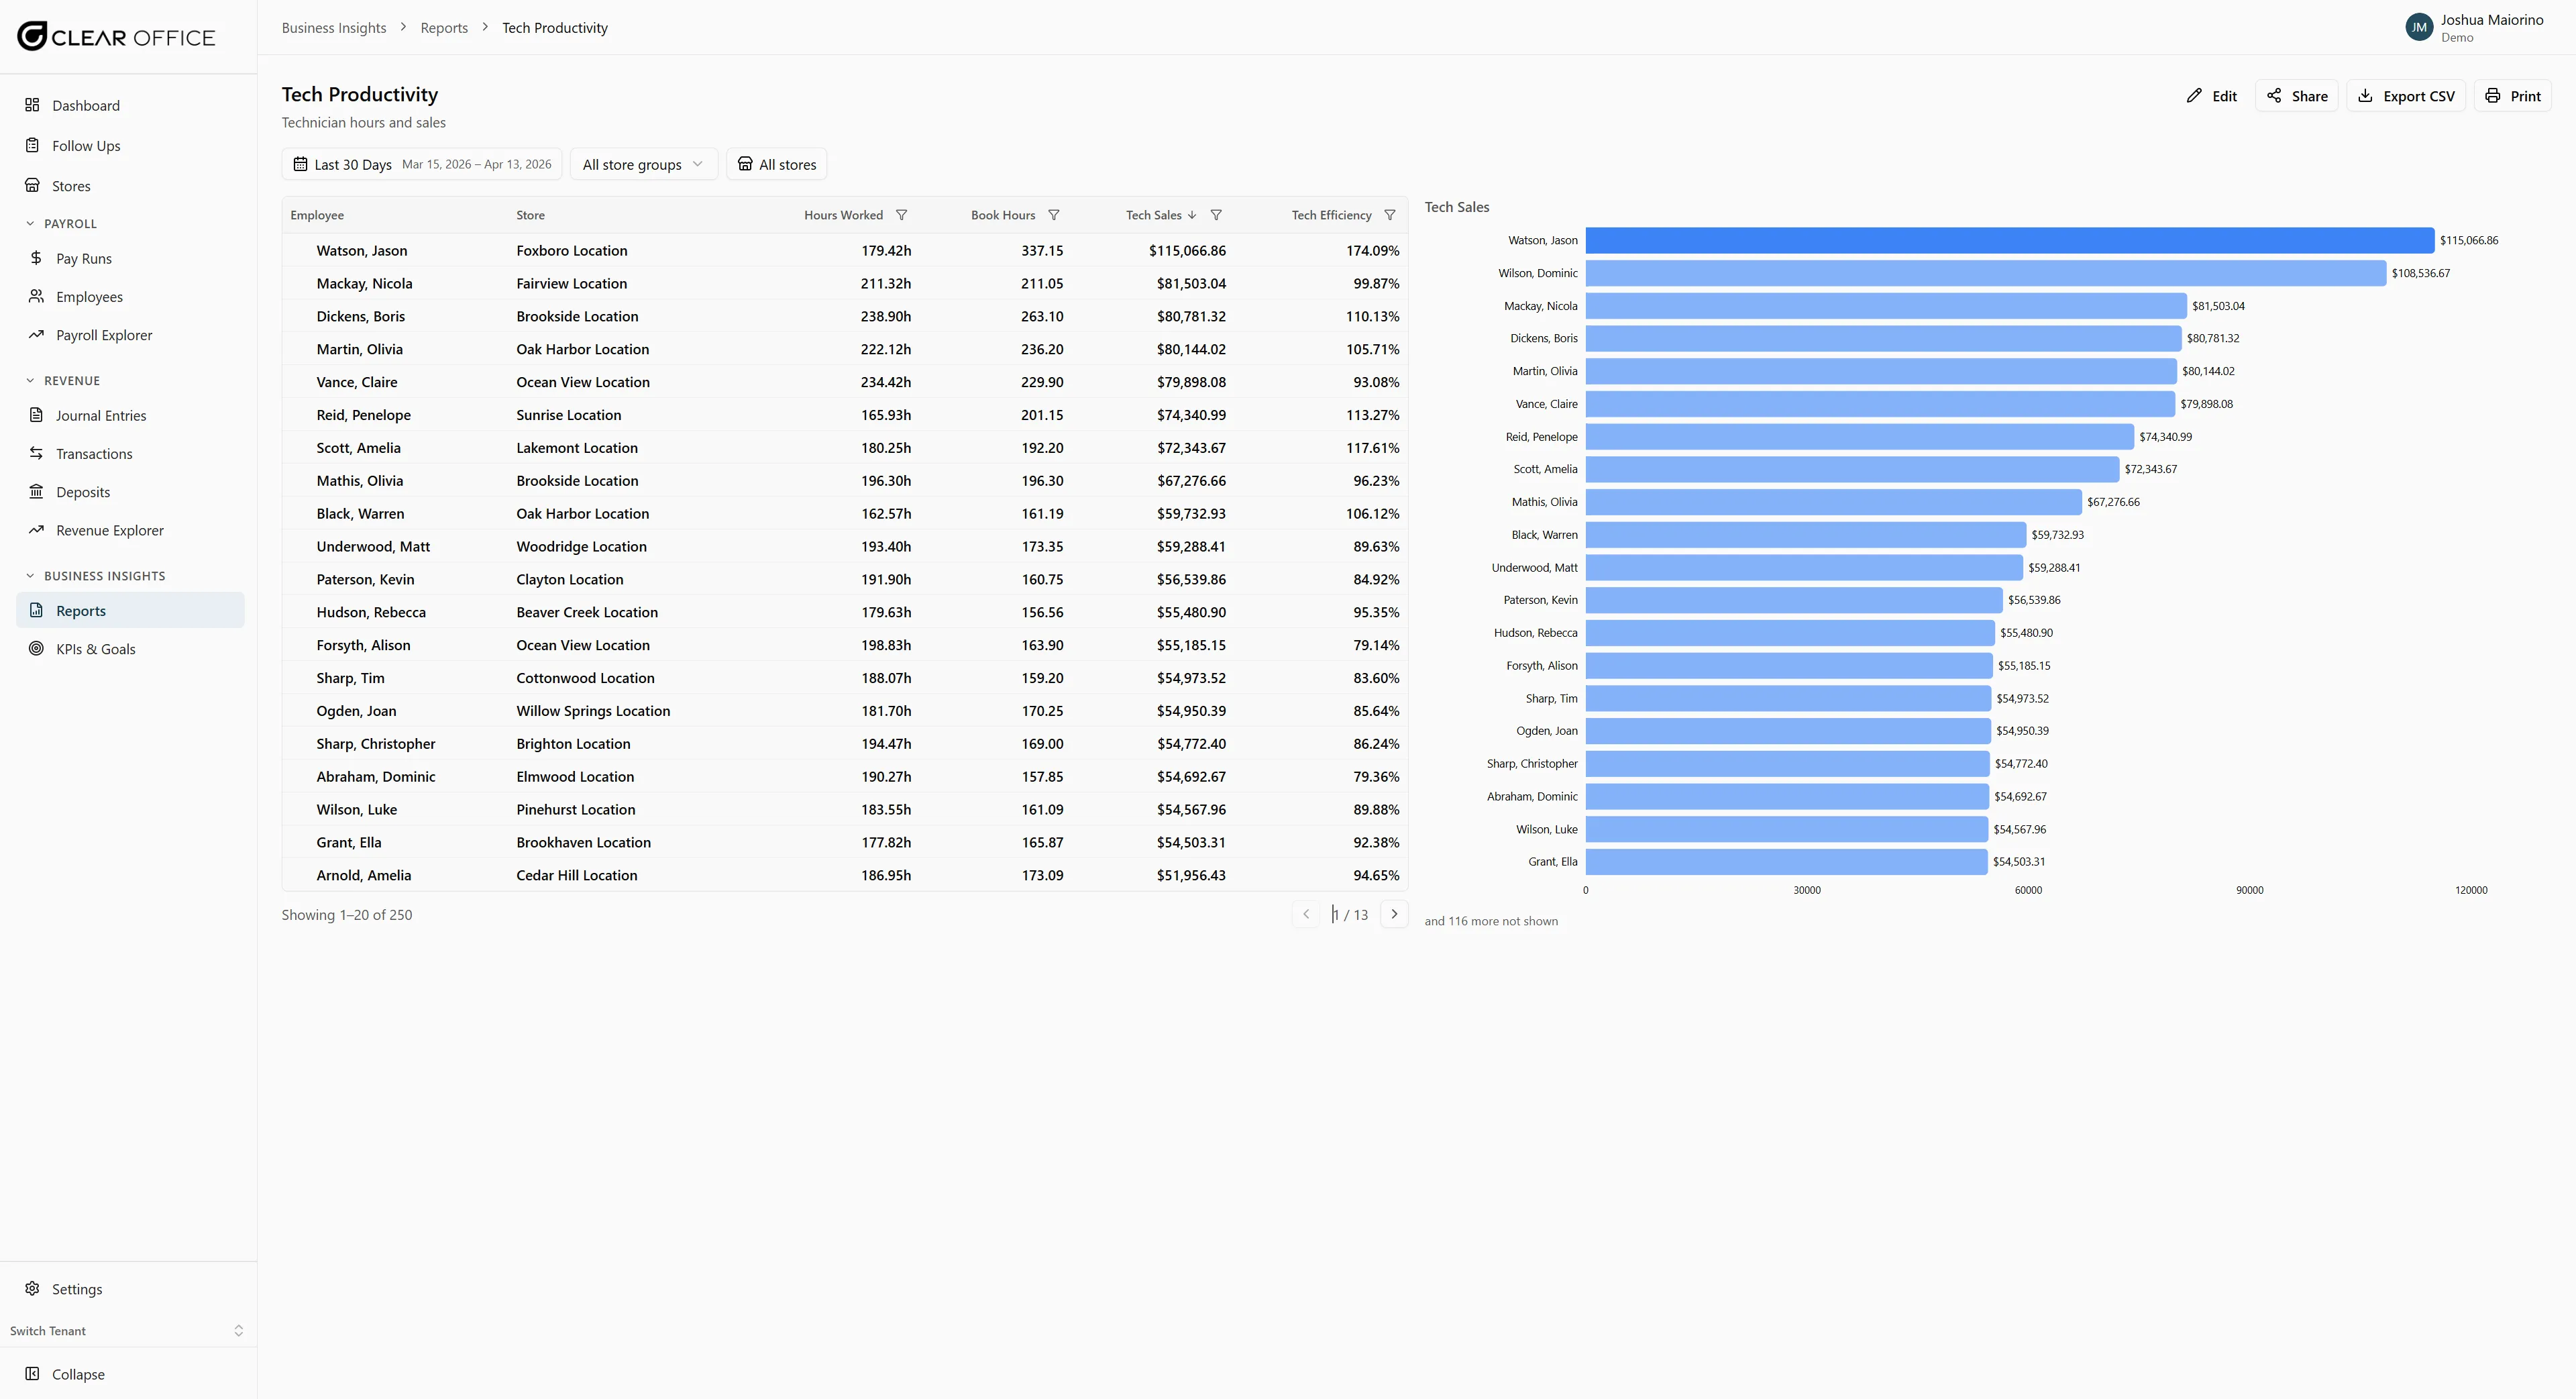Image resolution: width=2576 pixels, height=1399 pixels.
Task: Click the Deposits sidebar icon
Action: tap(35, 491)
